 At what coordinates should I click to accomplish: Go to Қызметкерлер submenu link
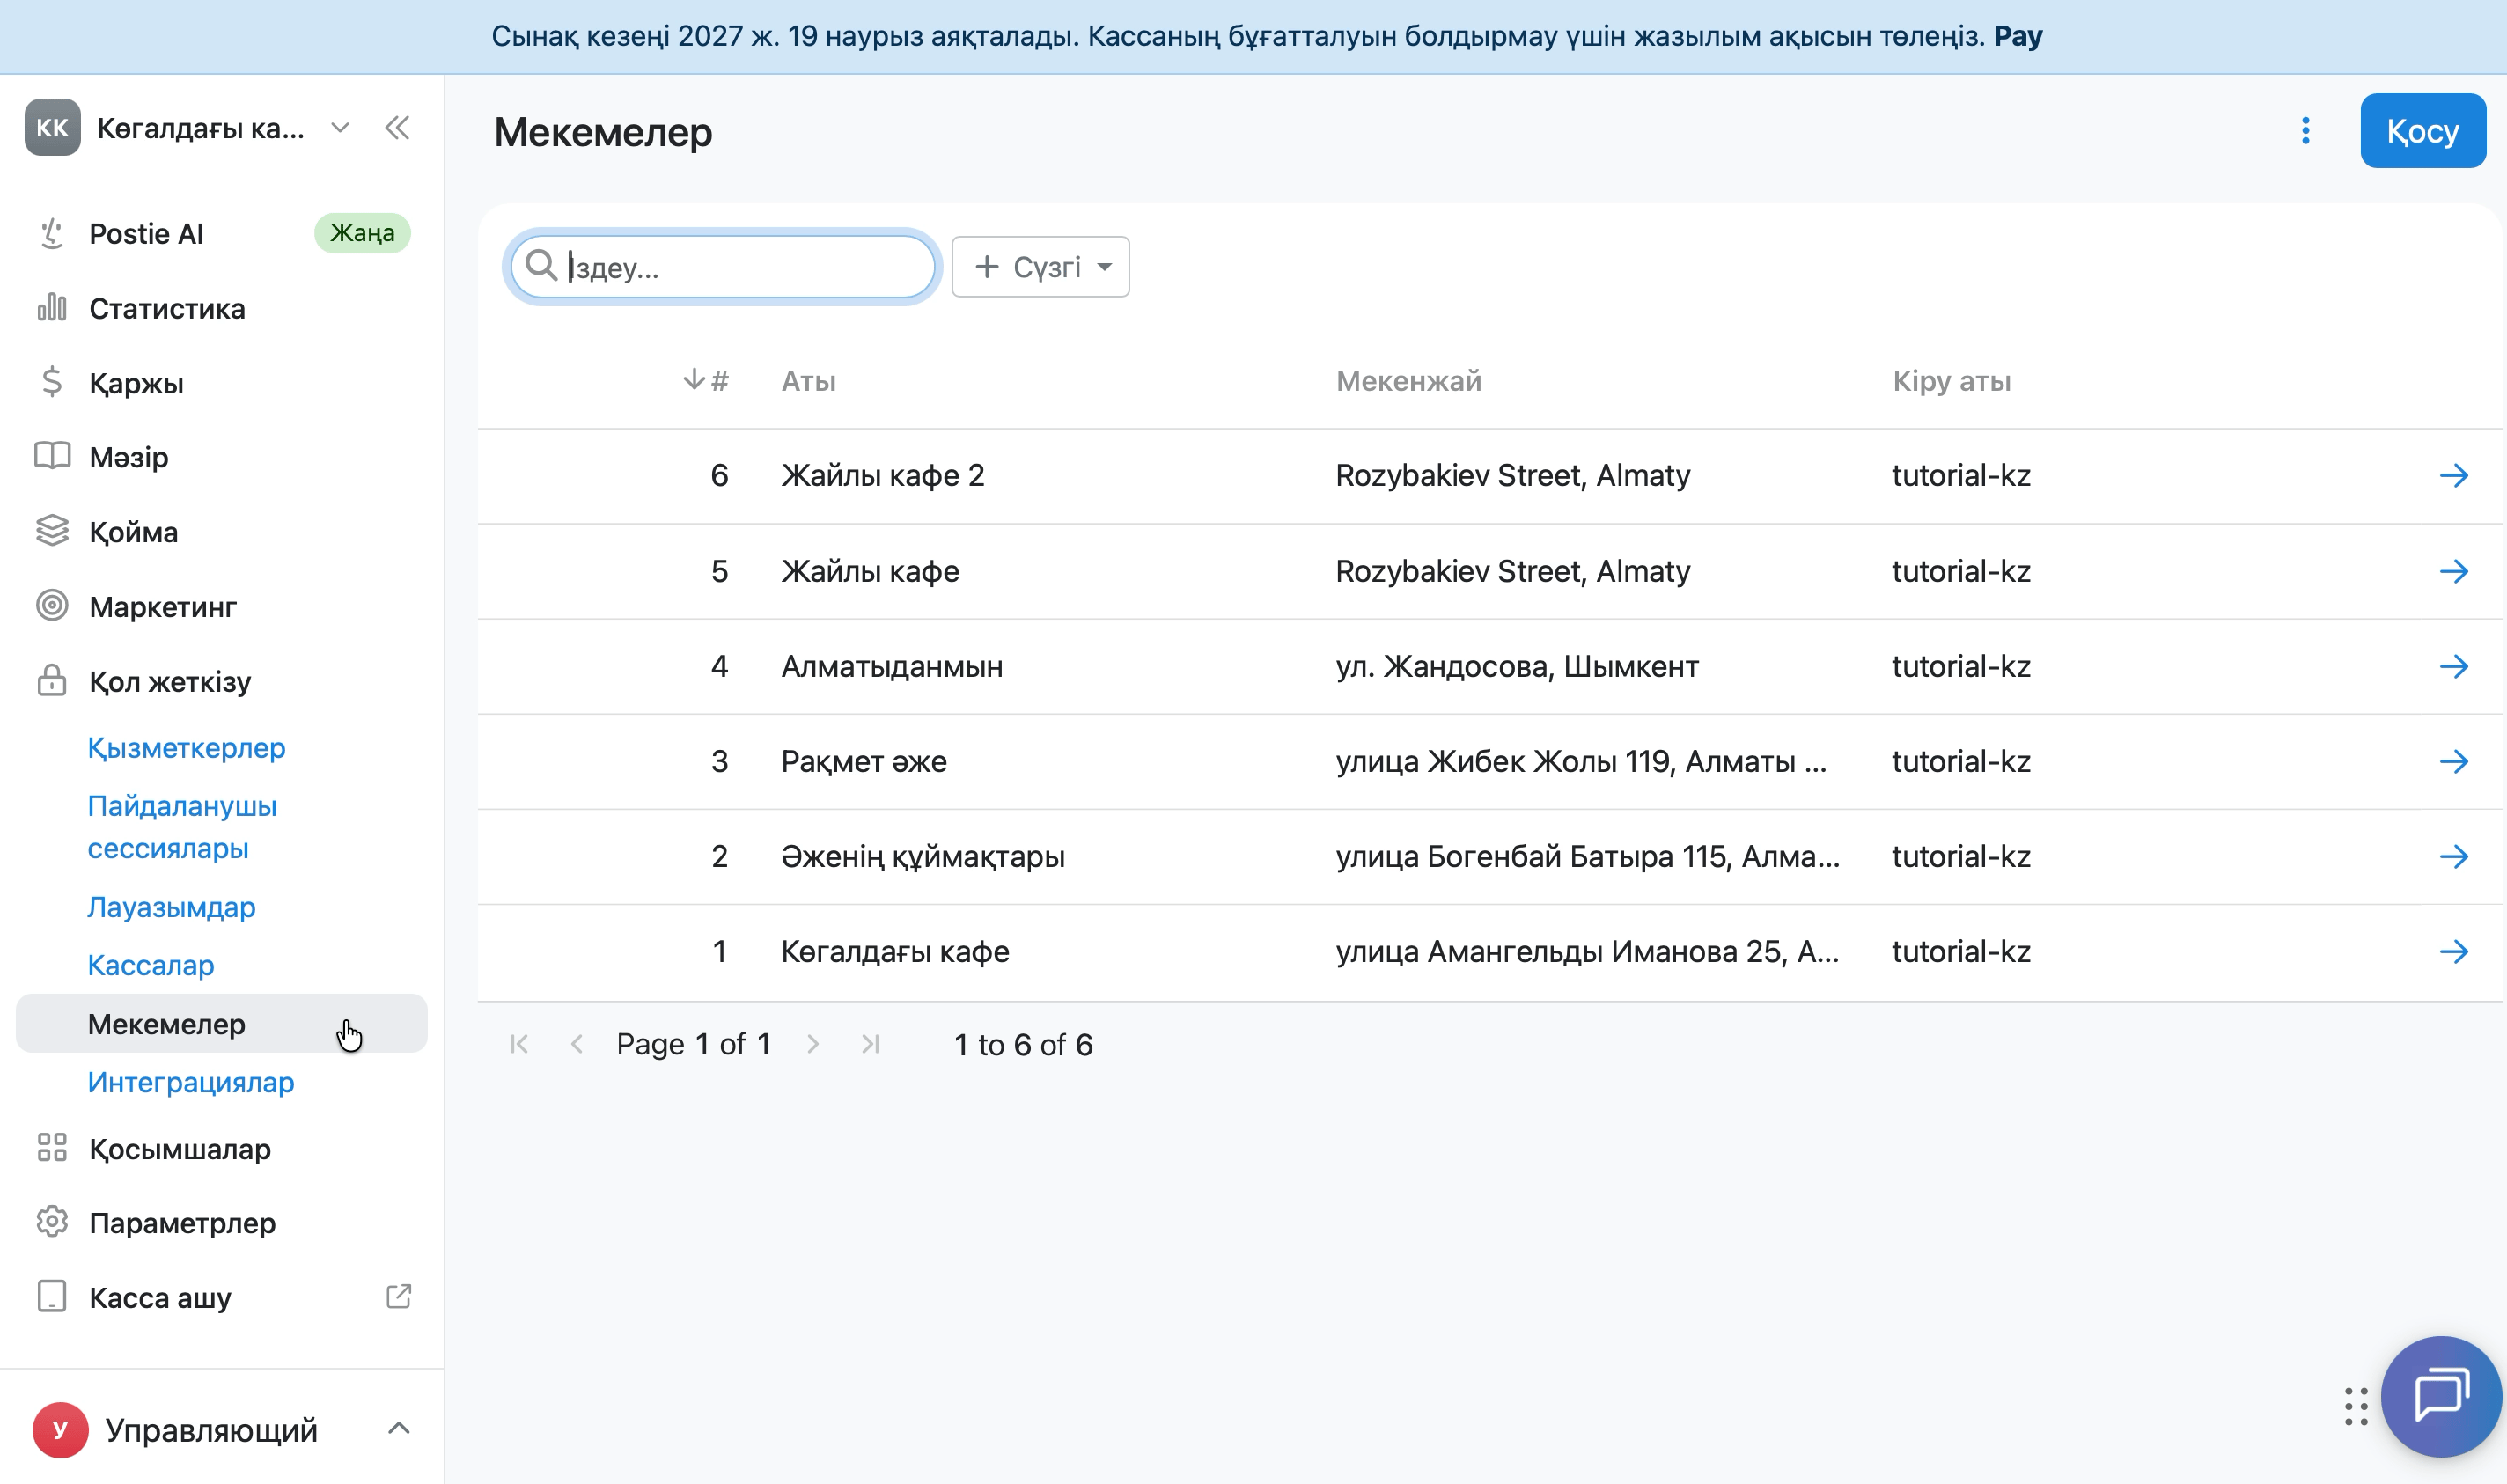[x=187, y=748]
